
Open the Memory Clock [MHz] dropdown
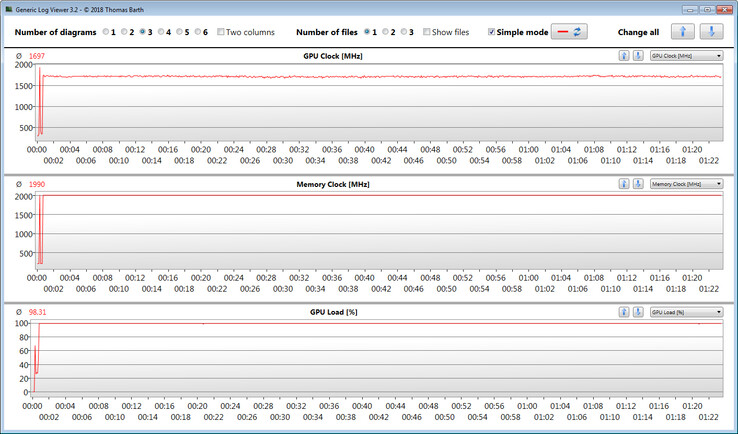pyautogui.click(x=686, y=184)
